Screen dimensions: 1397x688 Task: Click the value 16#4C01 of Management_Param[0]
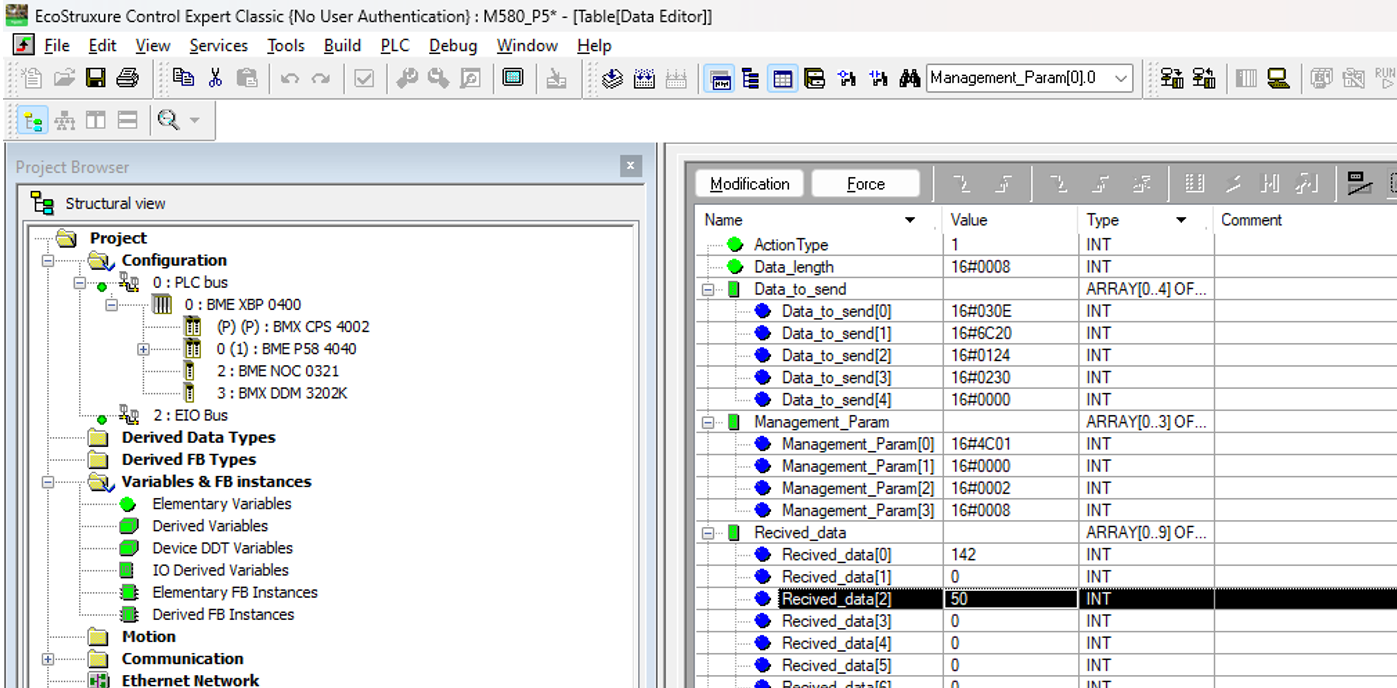[981, 444]
